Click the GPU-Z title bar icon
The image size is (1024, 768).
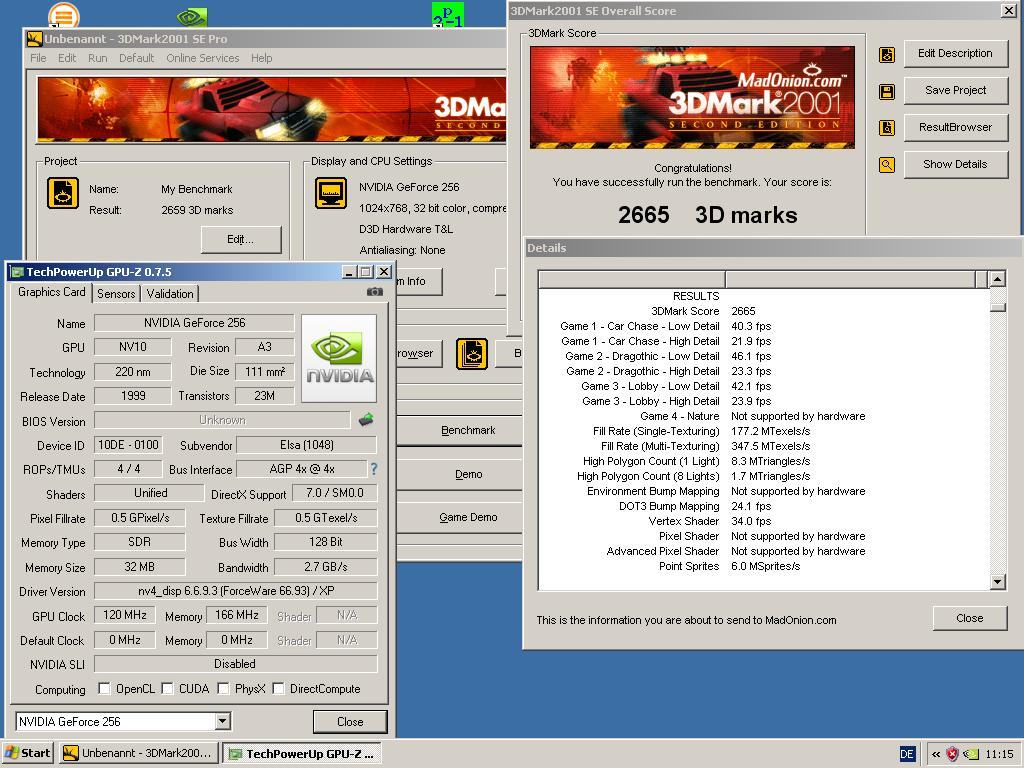coord(18,272)
